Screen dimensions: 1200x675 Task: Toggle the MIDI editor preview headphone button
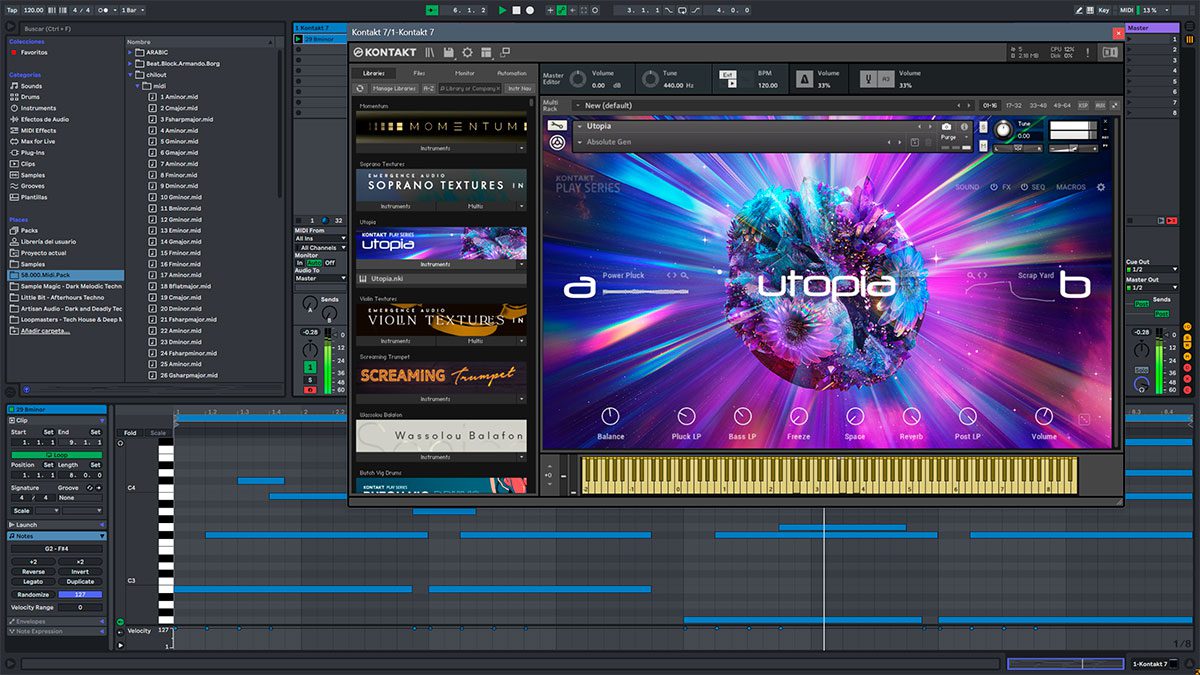click(x=119, y=442)
